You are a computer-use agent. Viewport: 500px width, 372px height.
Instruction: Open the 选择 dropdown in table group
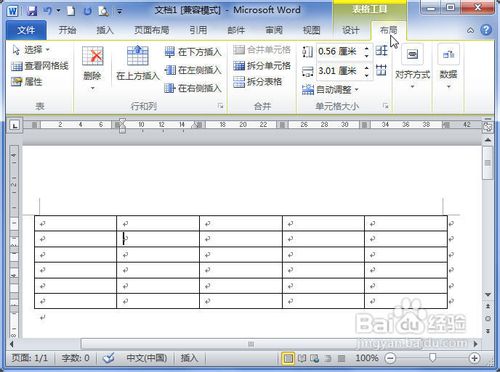pyautogui.click(x=31, y=50)
